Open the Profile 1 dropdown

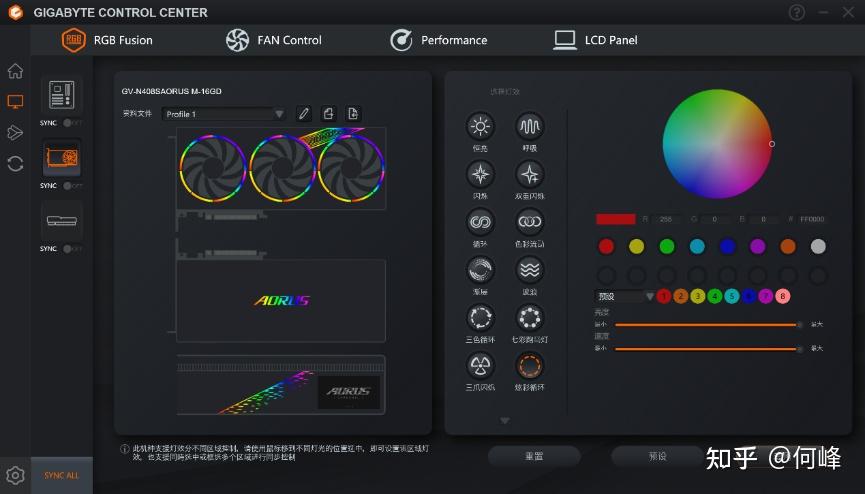tap(224, 114)
